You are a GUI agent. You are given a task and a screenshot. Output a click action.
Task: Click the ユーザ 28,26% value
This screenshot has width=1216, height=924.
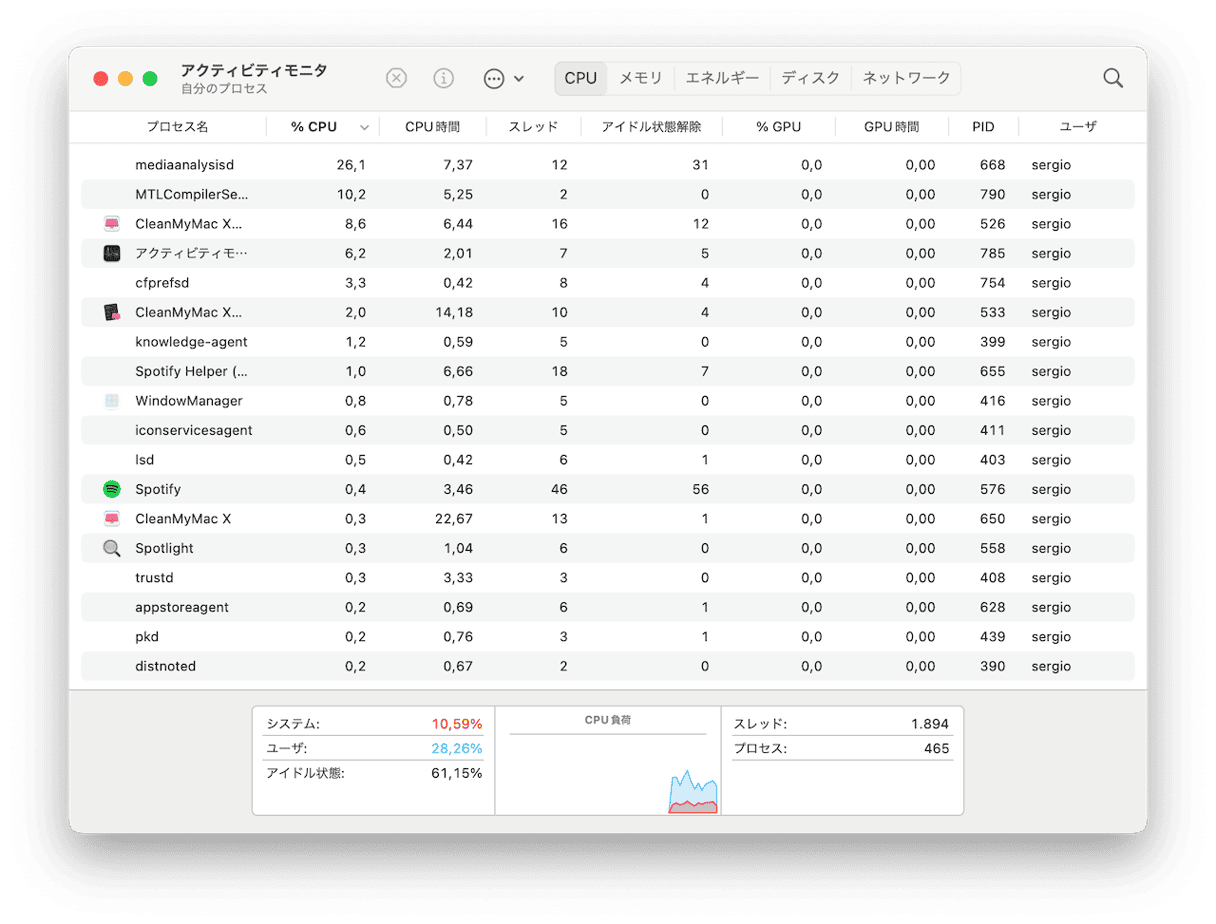tap(457, 748)
